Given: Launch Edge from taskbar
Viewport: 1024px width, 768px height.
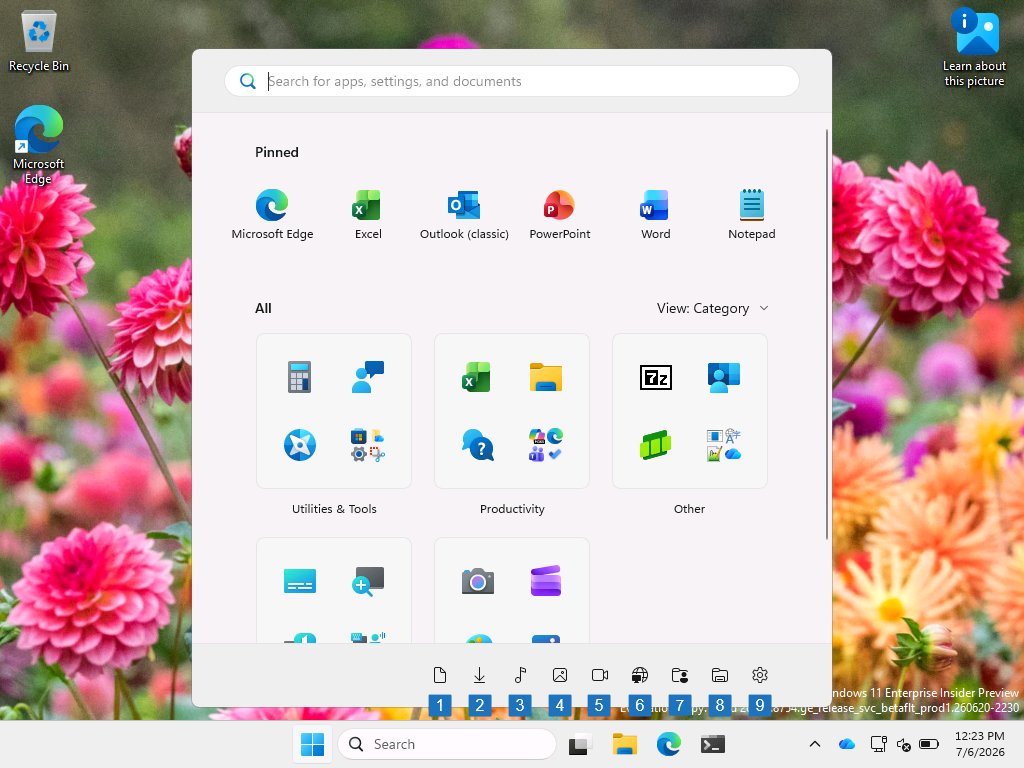Looking at the screenshot, I should (x=669, y=744).
